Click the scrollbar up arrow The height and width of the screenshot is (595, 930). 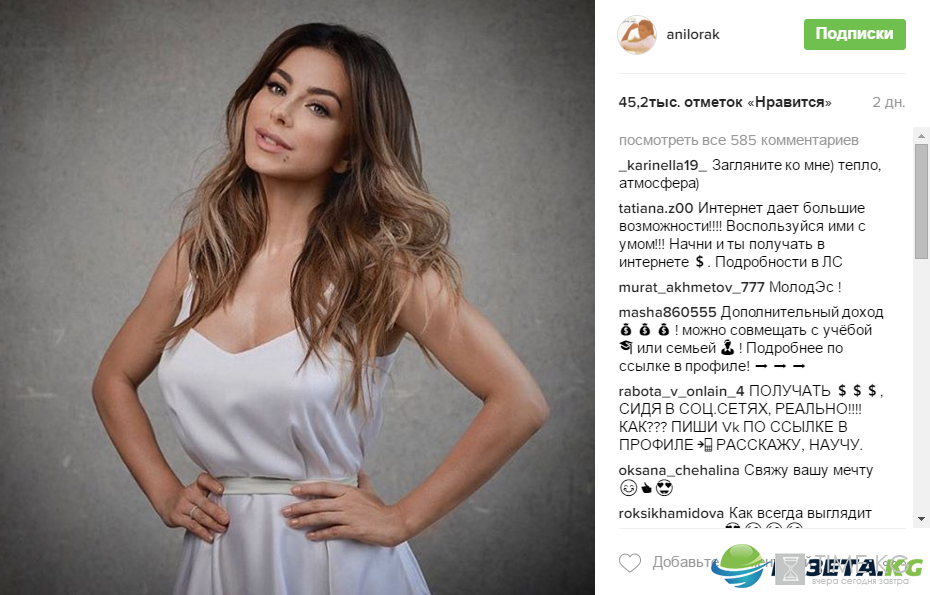point(921,135)
